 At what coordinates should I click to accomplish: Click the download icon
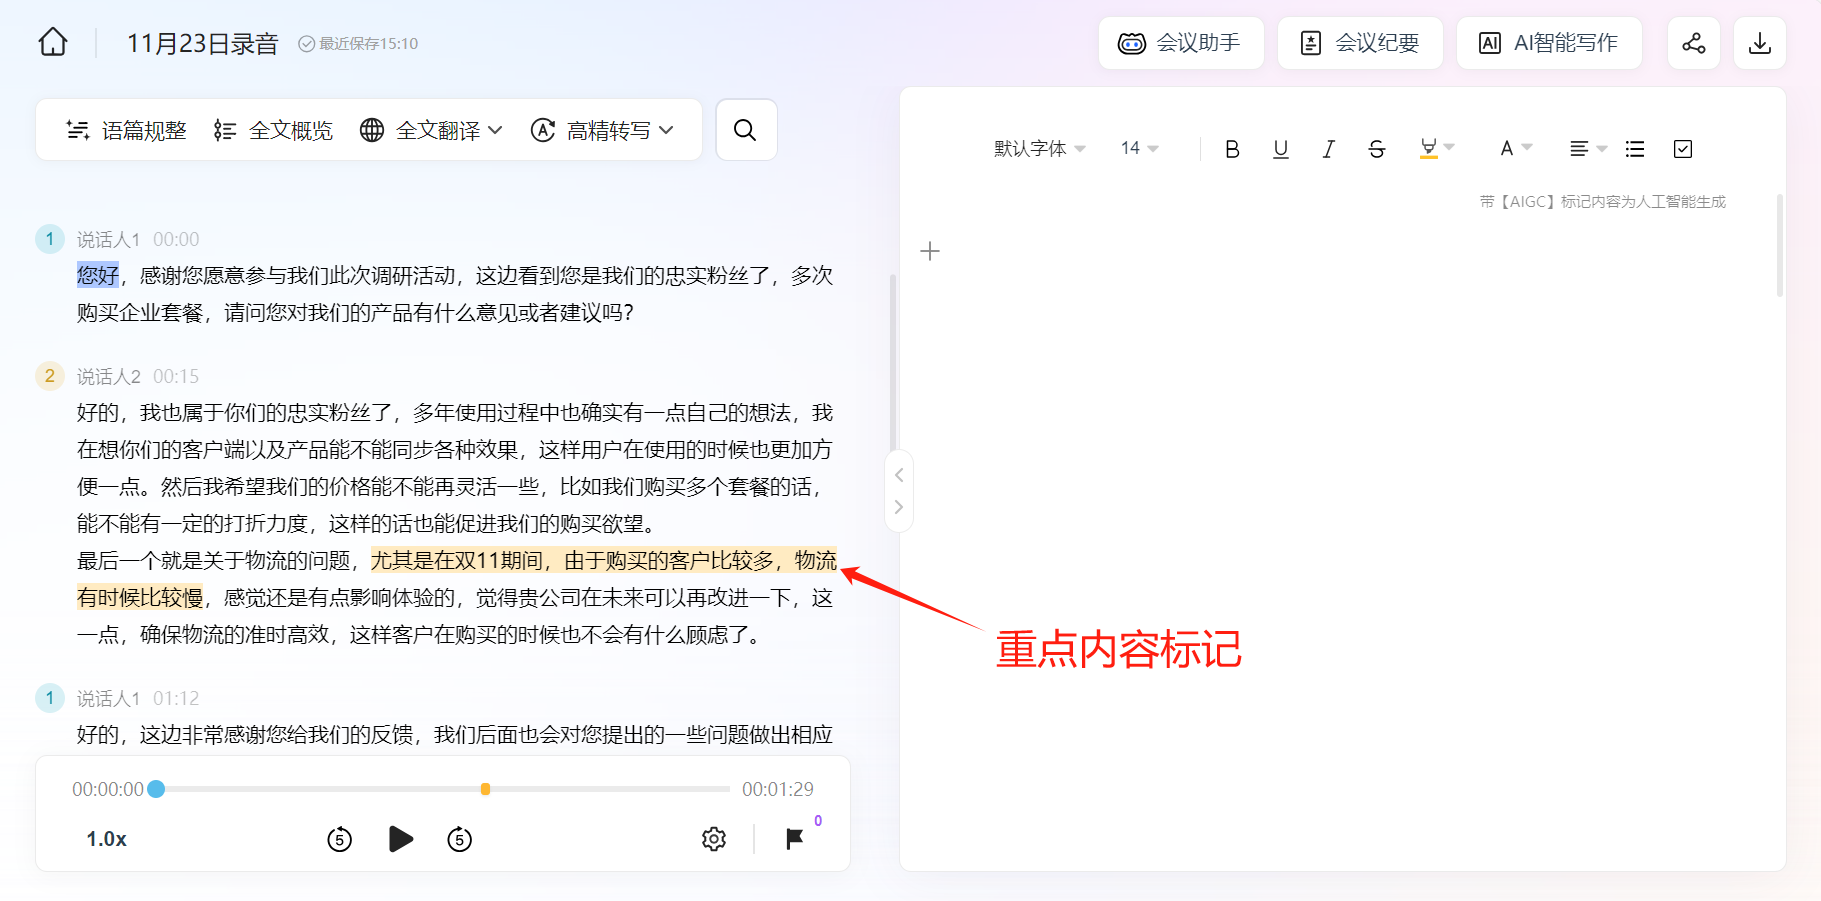pos(1759,43)
